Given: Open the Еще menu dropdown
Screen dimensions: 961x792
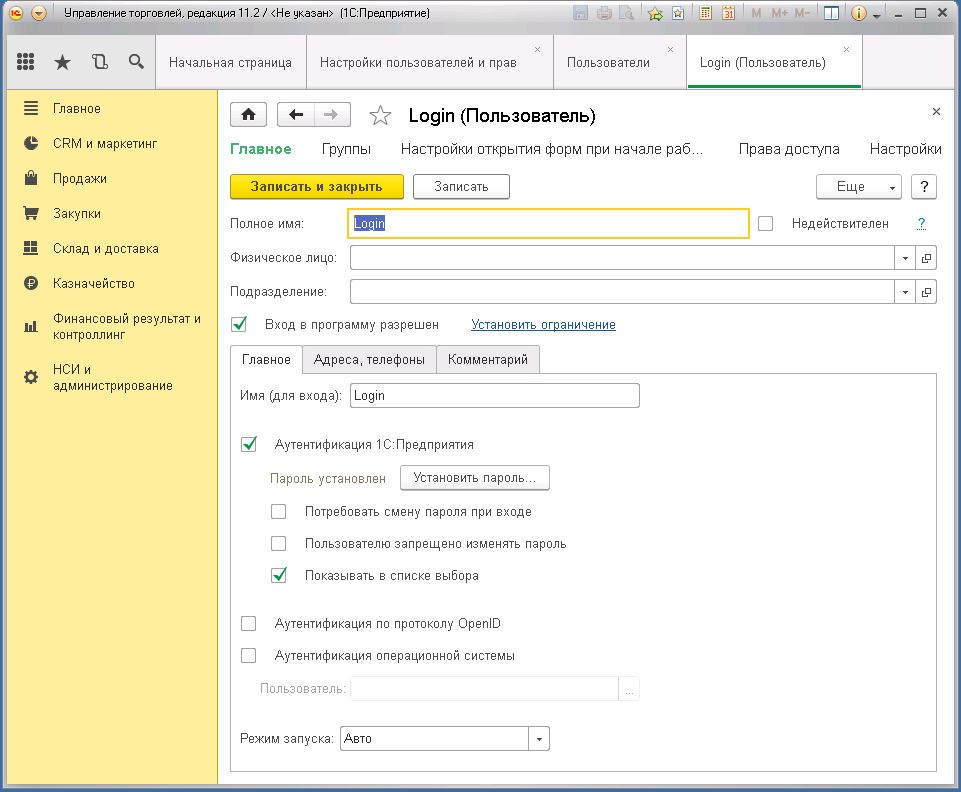Looking at the screenshot, I should pos(859,186).
